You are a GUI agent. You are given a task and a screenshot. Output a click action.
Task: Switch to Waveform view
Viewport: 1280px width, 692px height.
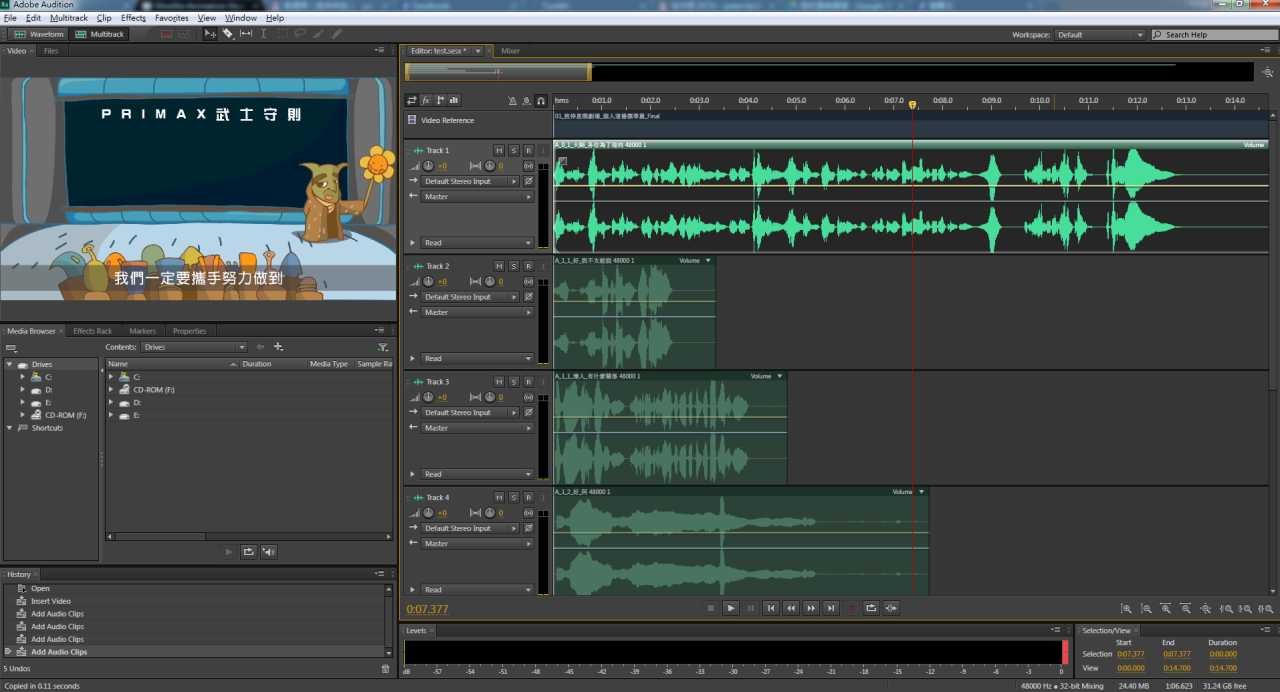coord(40,34)
